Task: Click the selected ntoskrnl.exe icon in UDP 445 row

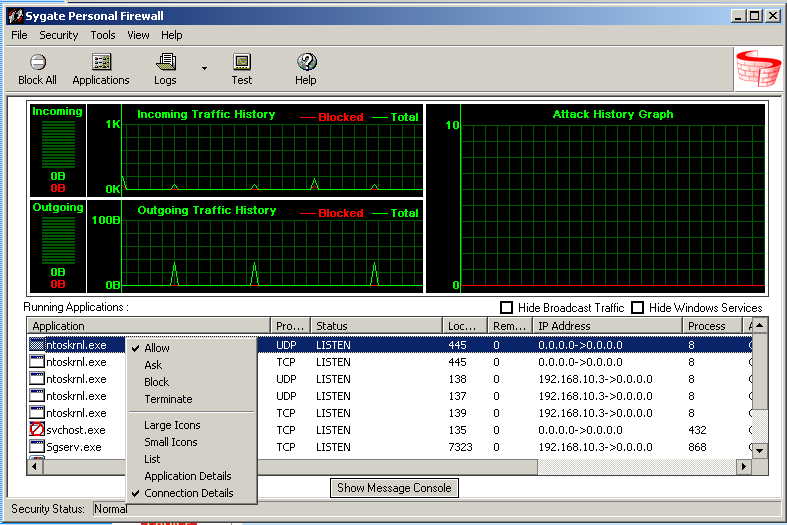Action: [x=37, y=344]
